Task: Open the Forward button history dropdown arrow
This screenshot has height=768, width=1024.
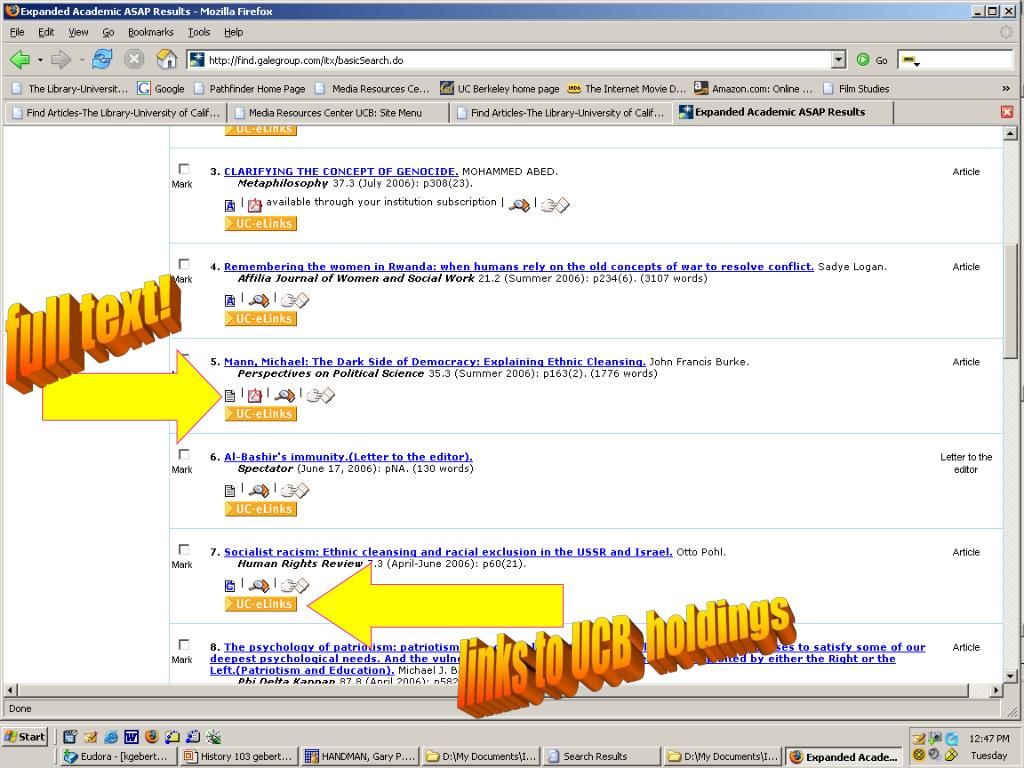Action: (81, 60)
